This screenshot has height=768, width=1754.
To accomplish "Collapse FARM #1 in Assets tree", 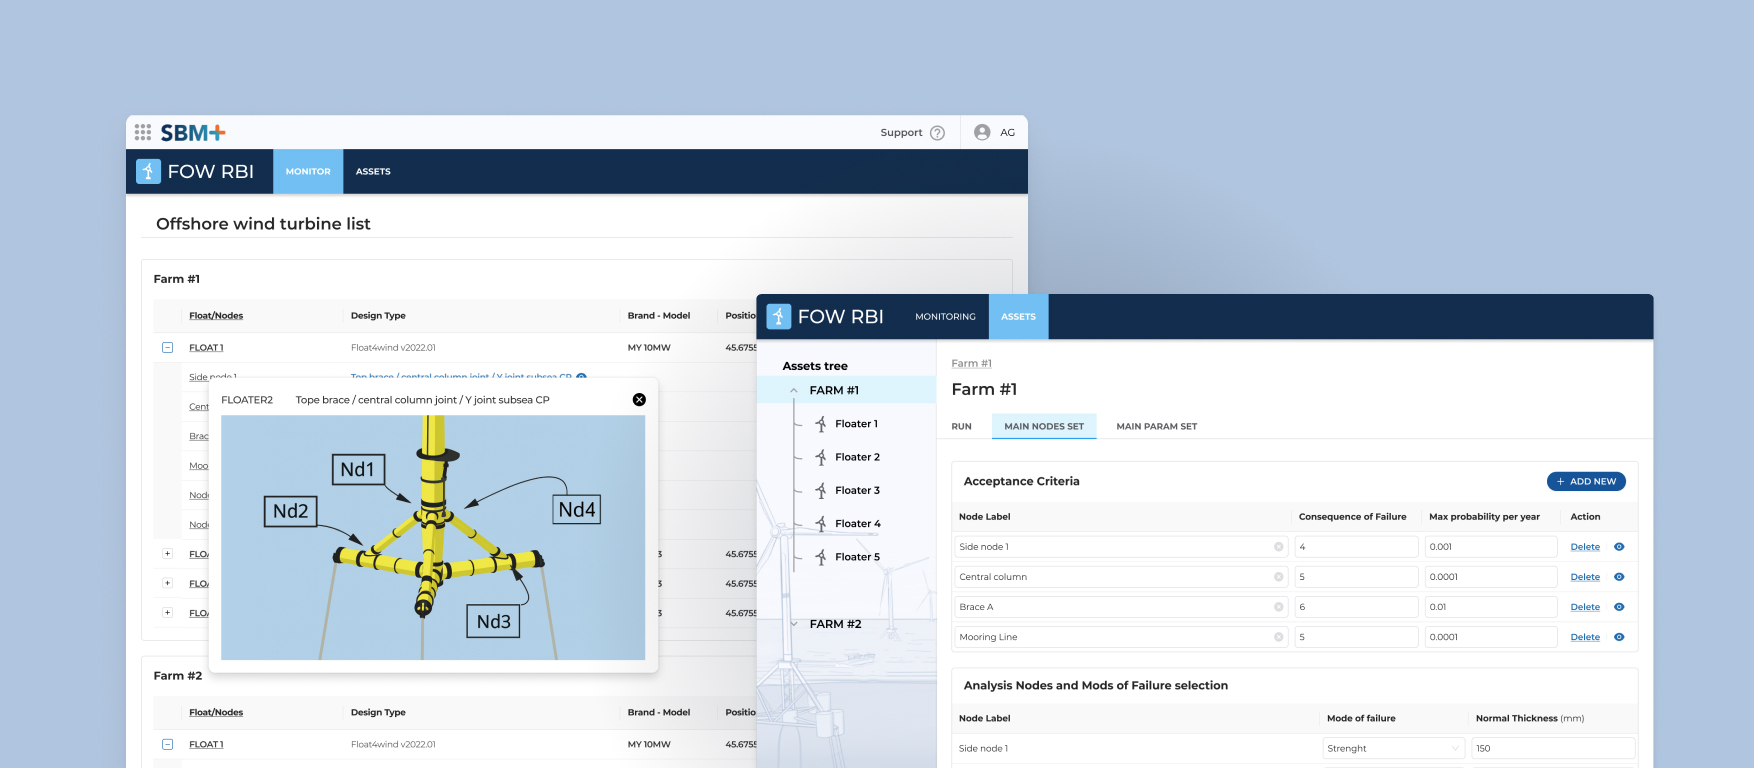I will point(794,391).
